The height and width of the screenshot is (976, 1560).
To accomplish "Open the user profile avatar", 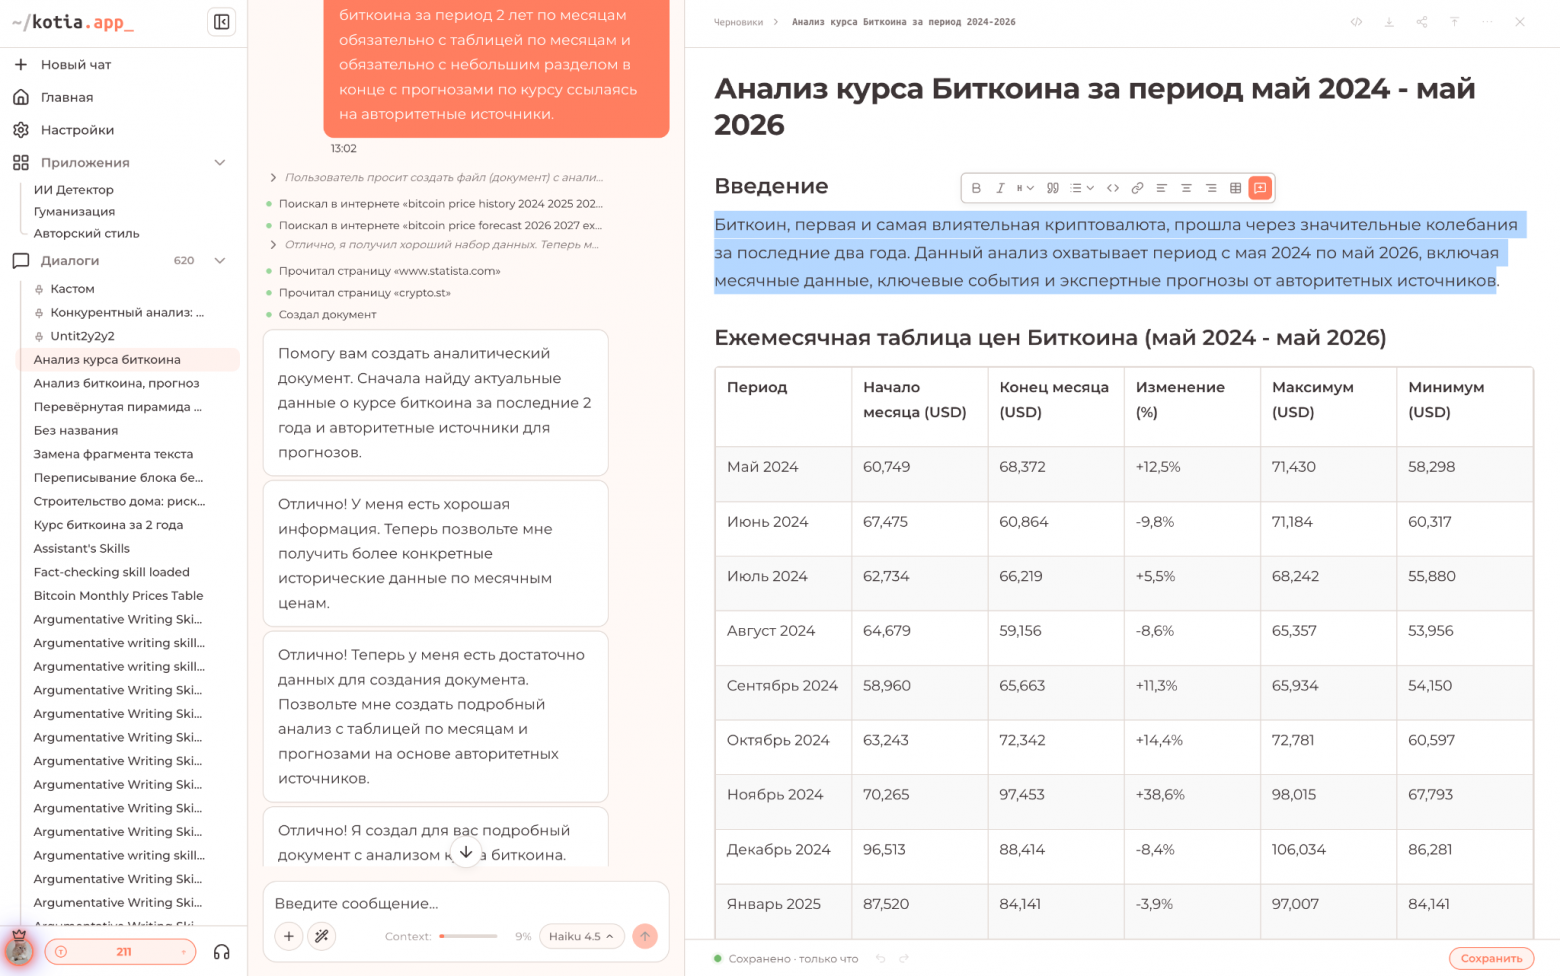I will (19, 950).
